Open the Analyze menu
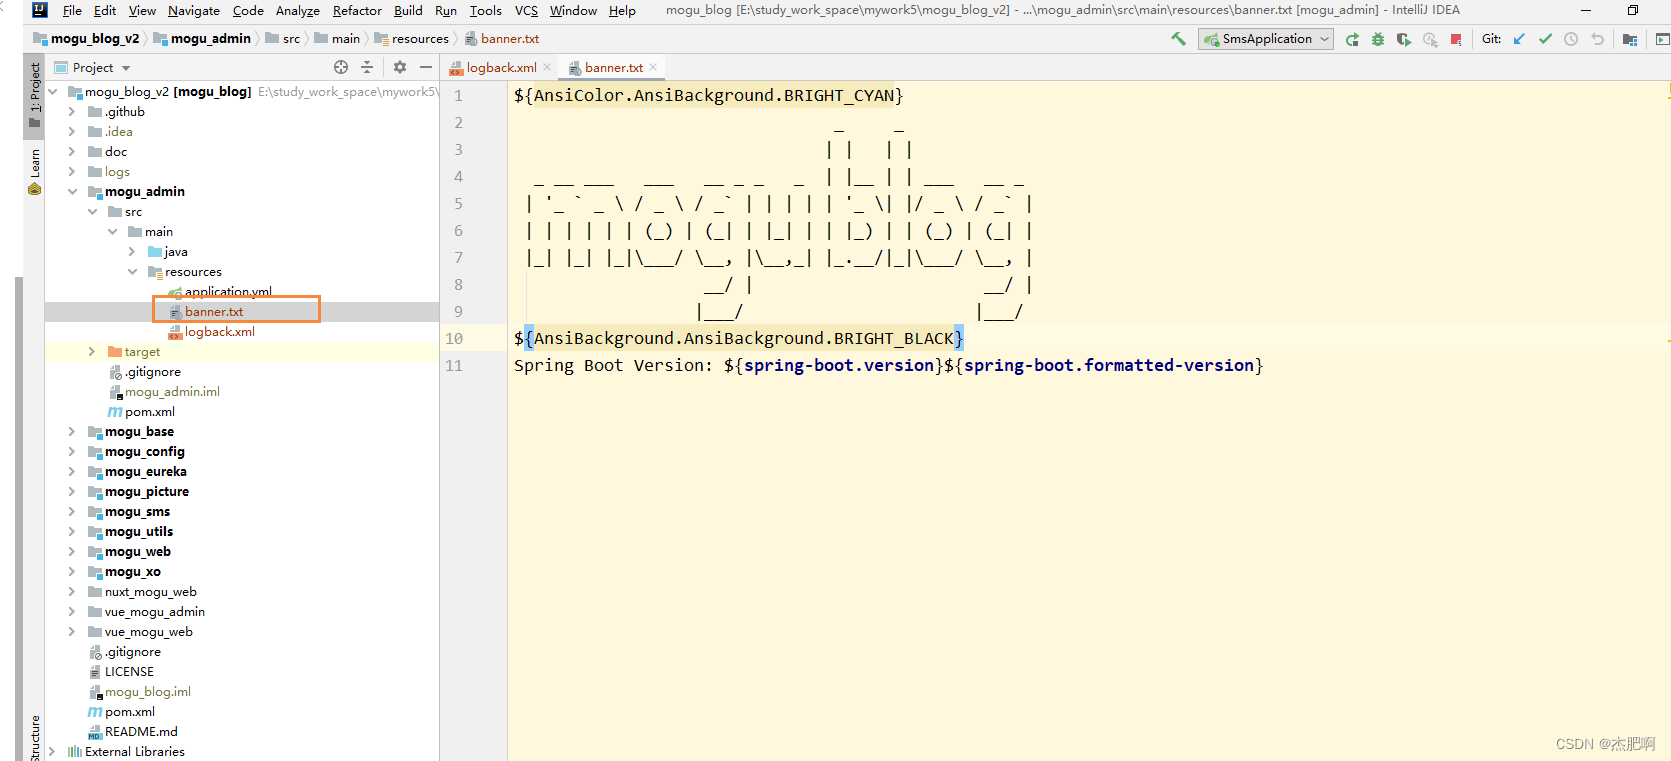The height and width of the screenshot is (761, 1671). (298, 10)
